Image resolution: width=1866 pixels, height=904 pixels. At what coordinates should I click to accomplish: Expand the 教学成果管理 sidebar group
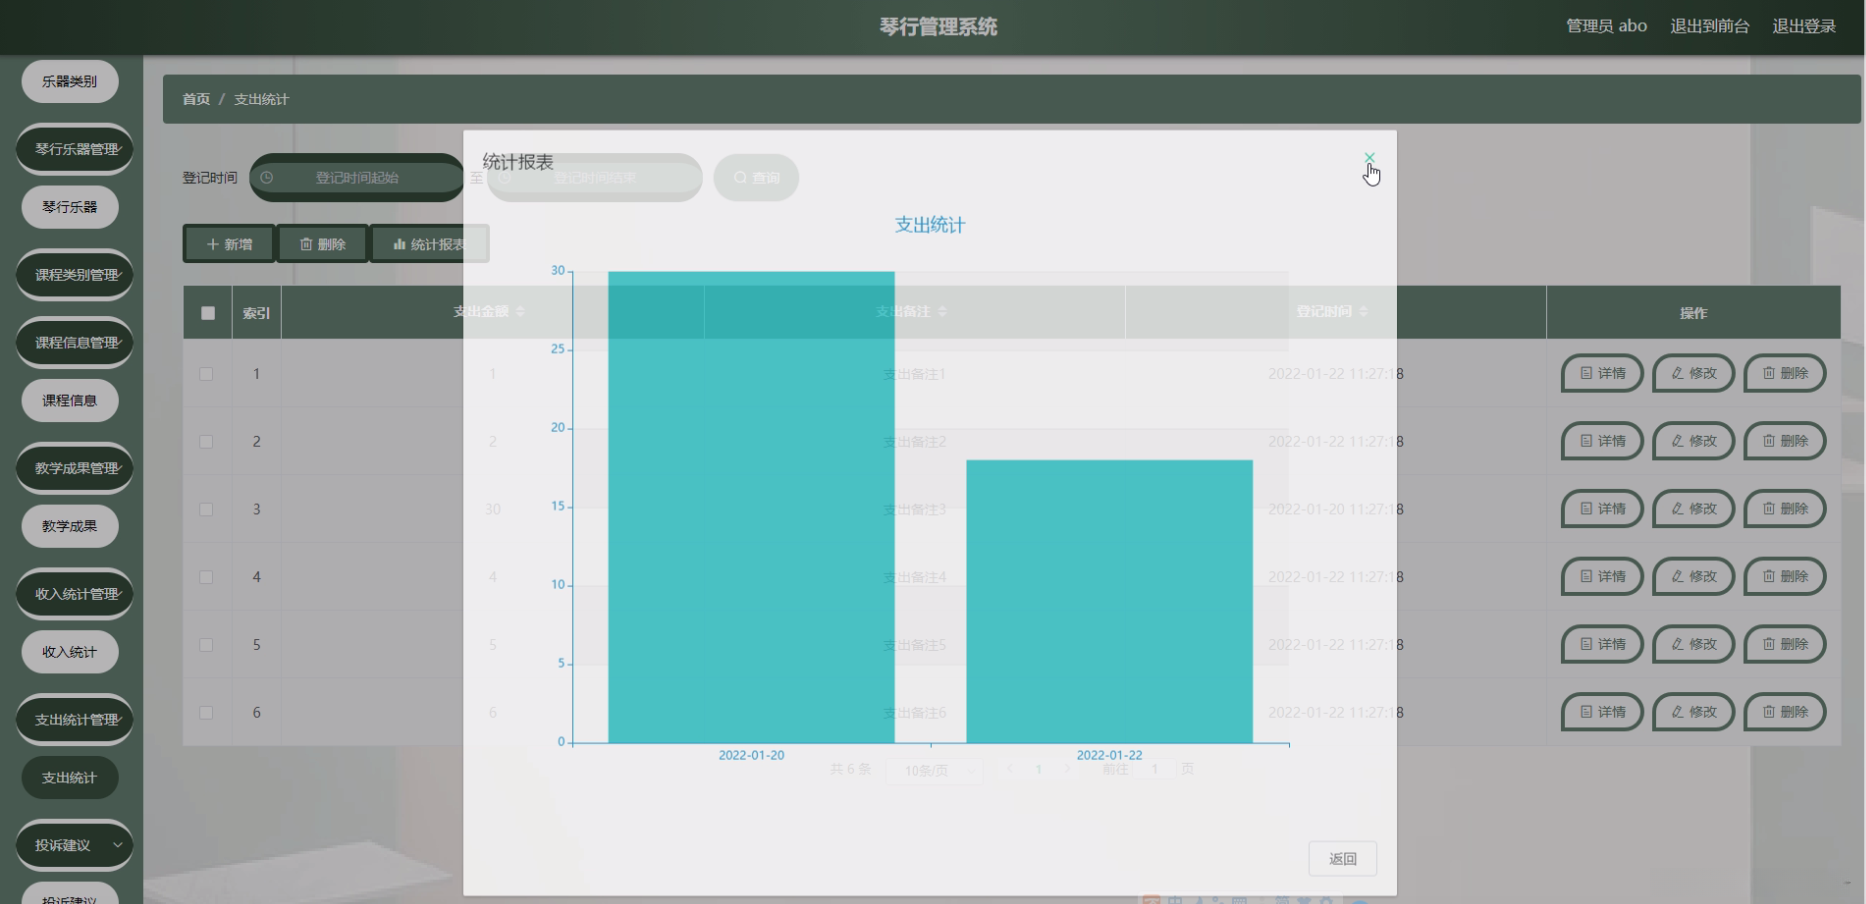75,468
